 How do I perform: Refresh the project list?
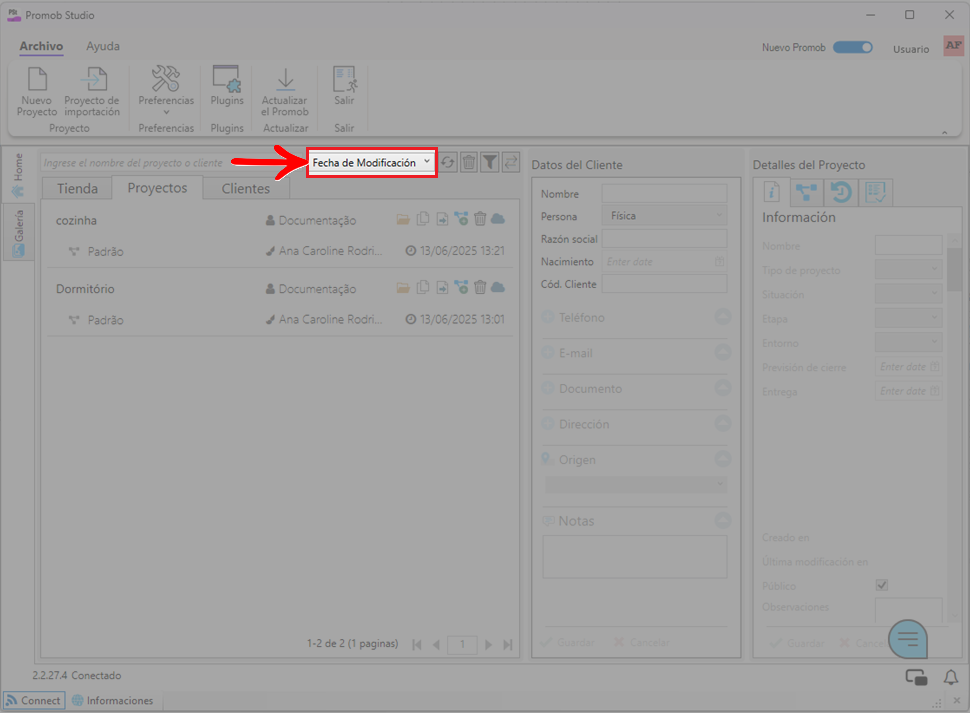click(x=447, y=163)
